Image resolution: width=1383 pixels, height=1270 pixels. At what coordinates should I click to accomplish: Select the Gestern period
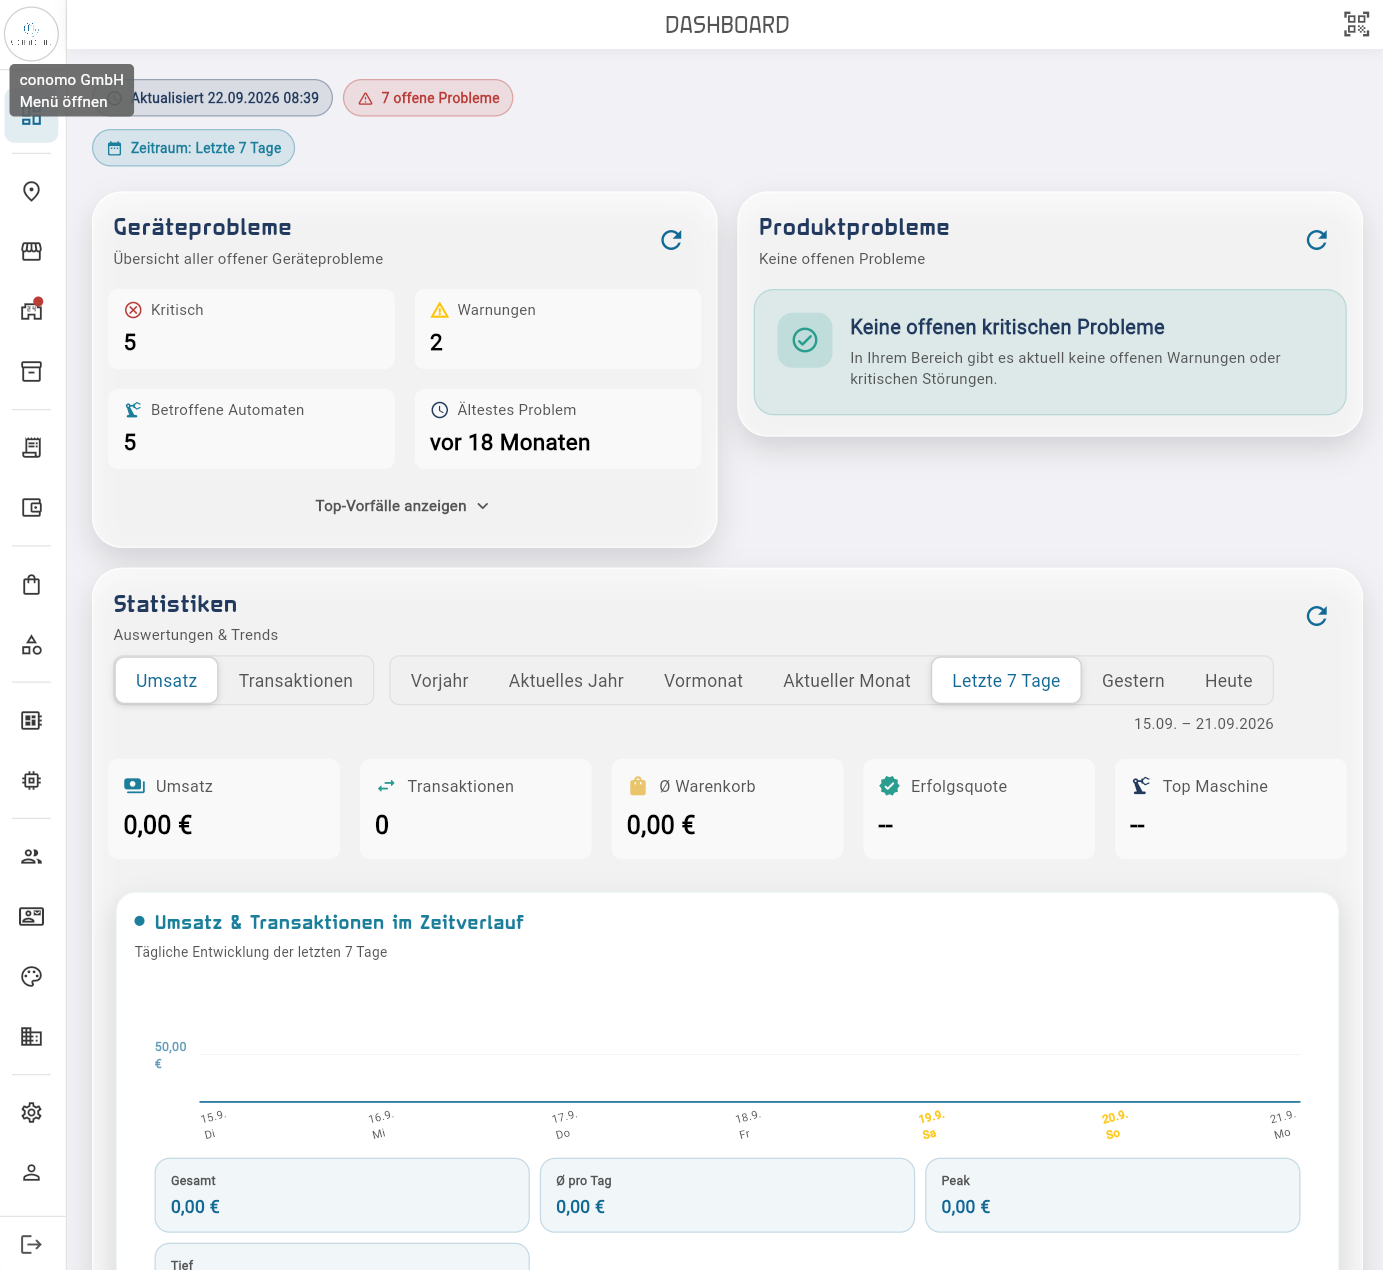pyautogui.click(x=1133, y=681)
